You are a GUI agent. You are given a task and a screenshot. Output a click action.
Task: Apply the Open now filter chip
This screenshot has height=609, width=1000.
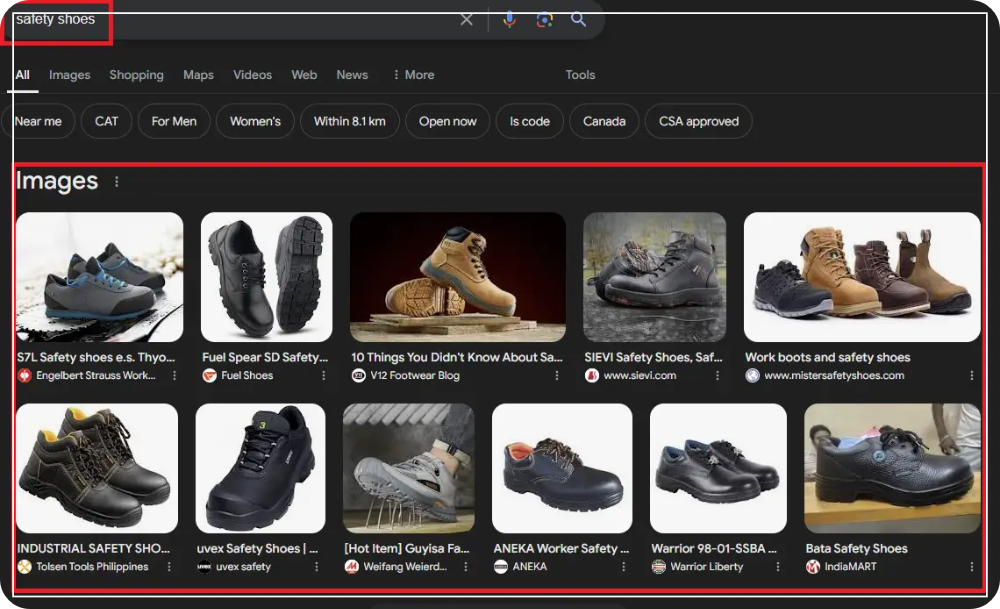coord(448,121)
